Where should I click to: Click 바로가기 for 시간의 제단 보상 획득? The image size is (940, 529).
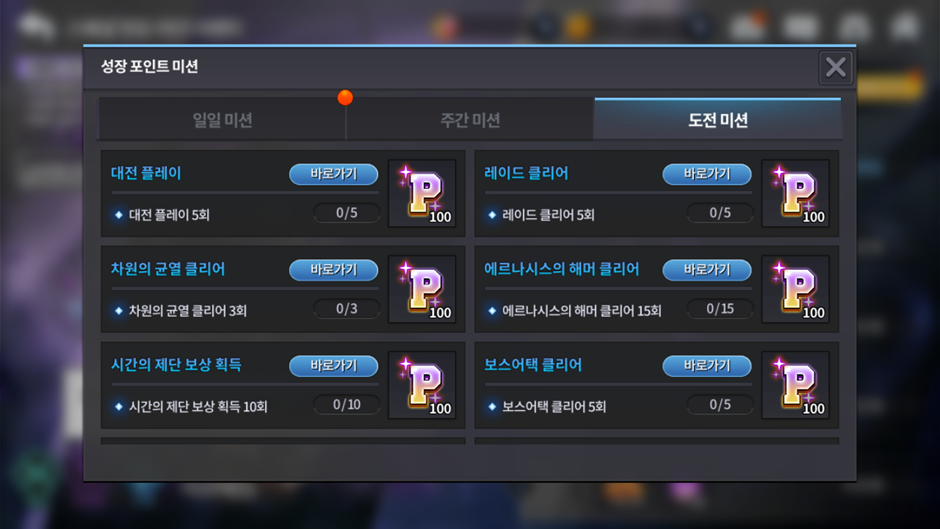(333, 366)
